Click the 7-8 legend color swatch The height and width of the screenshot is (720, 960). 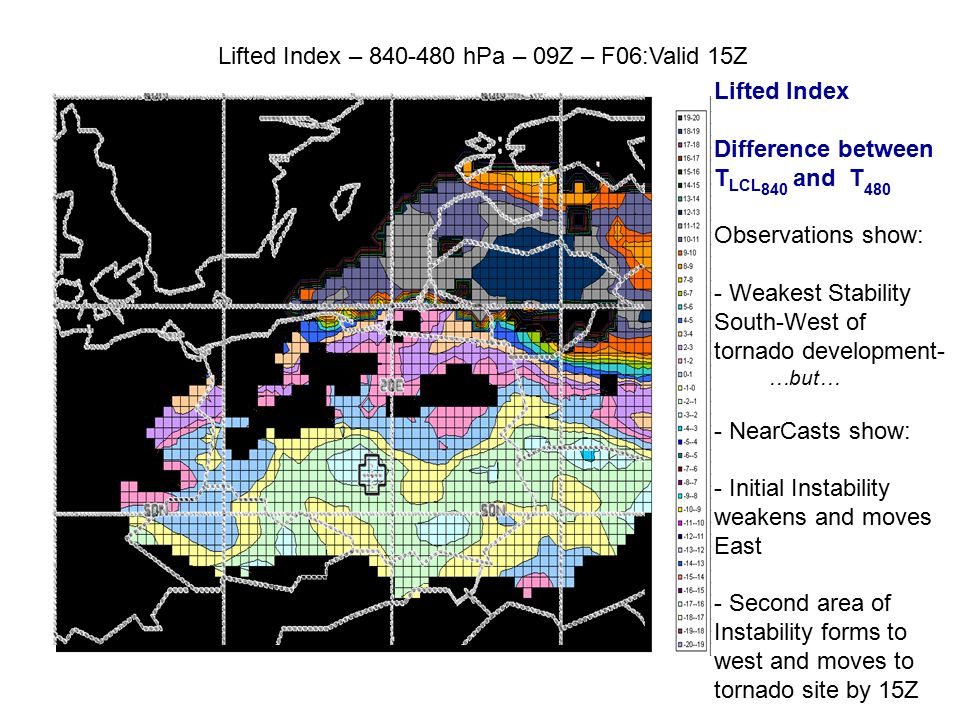[x=680, y=279]
